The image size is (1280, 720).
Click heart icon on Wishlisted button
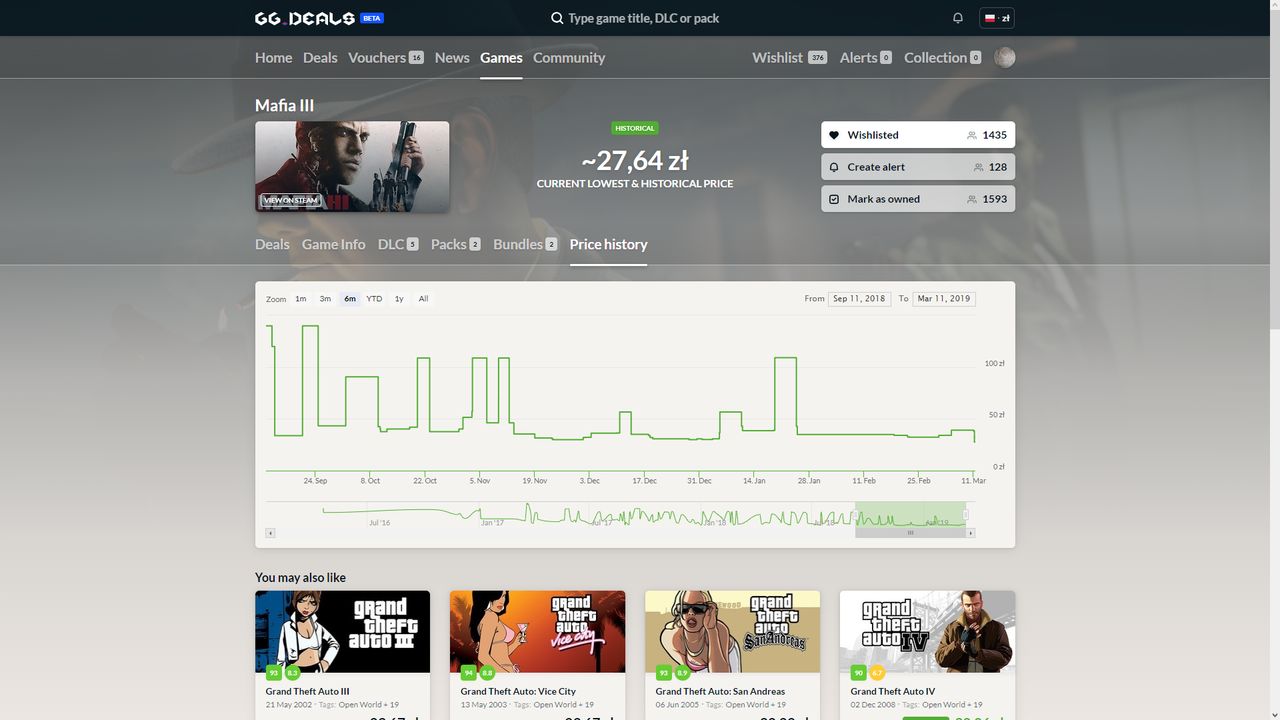[835, 135]
